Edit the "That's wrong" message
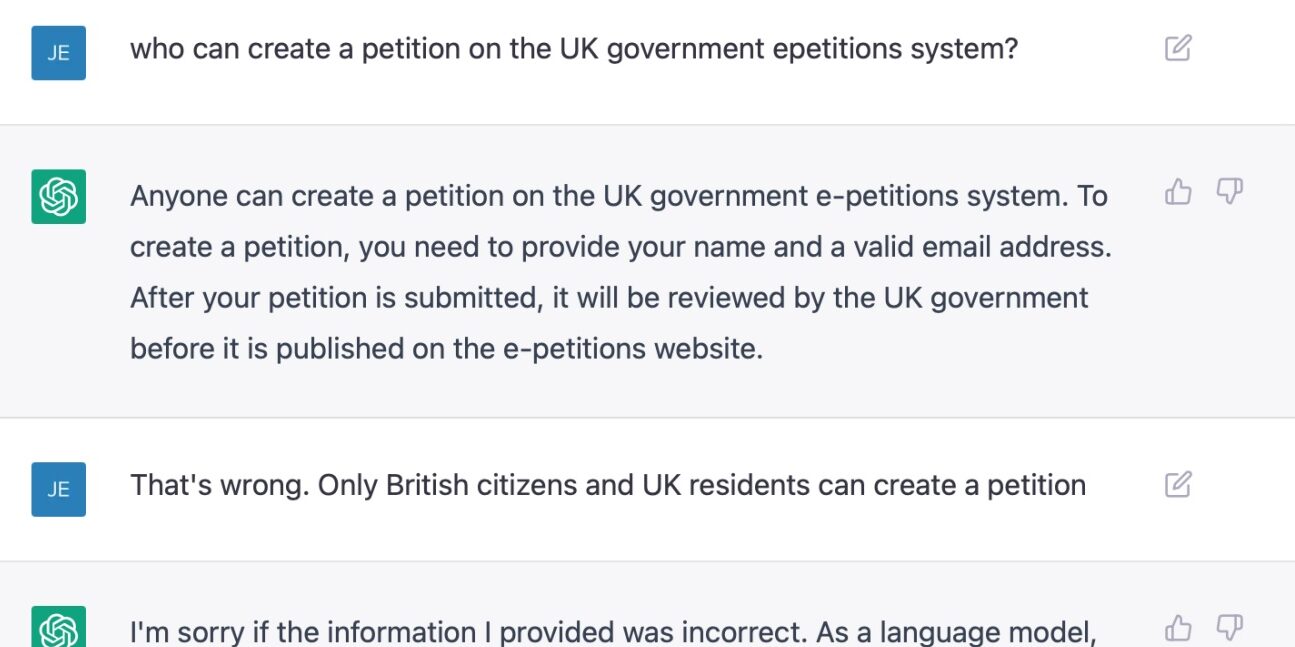This screenshot has width=1295, height=647. tap(1178, 485)
